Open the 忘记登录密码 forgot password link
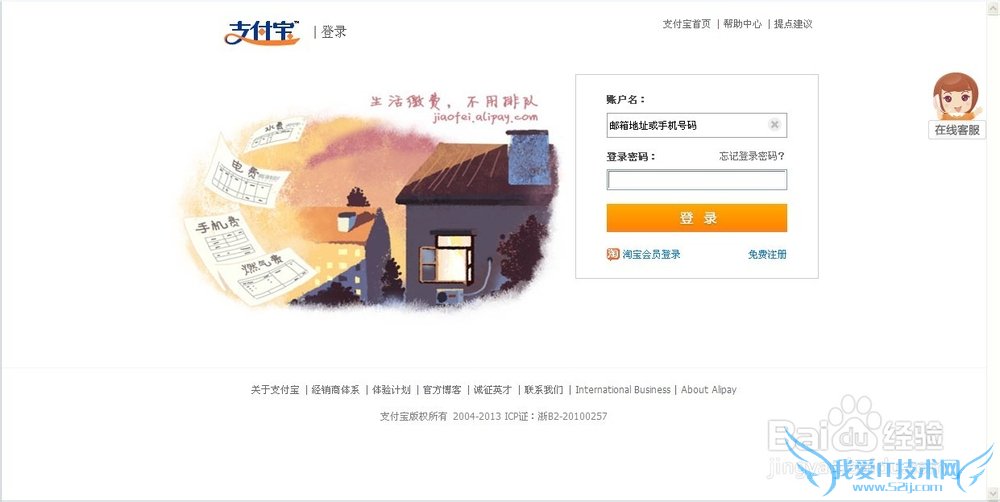This screenshot has height=502, width=1000. [x=752, y=156]
